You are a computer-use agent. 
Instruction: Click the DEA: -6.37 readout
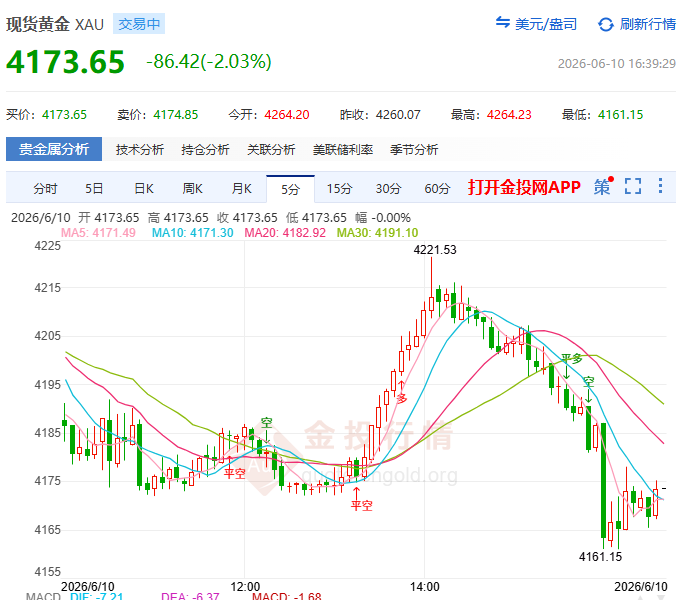pyautogui.click(x=190, y=597)
